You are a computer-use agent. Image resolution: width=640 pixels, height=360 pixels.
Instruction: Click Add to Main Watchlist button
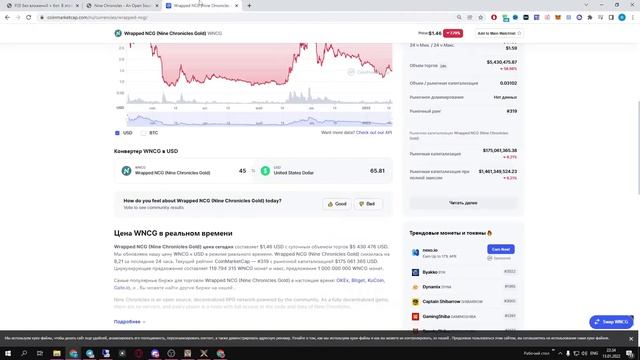coord(499,33)
